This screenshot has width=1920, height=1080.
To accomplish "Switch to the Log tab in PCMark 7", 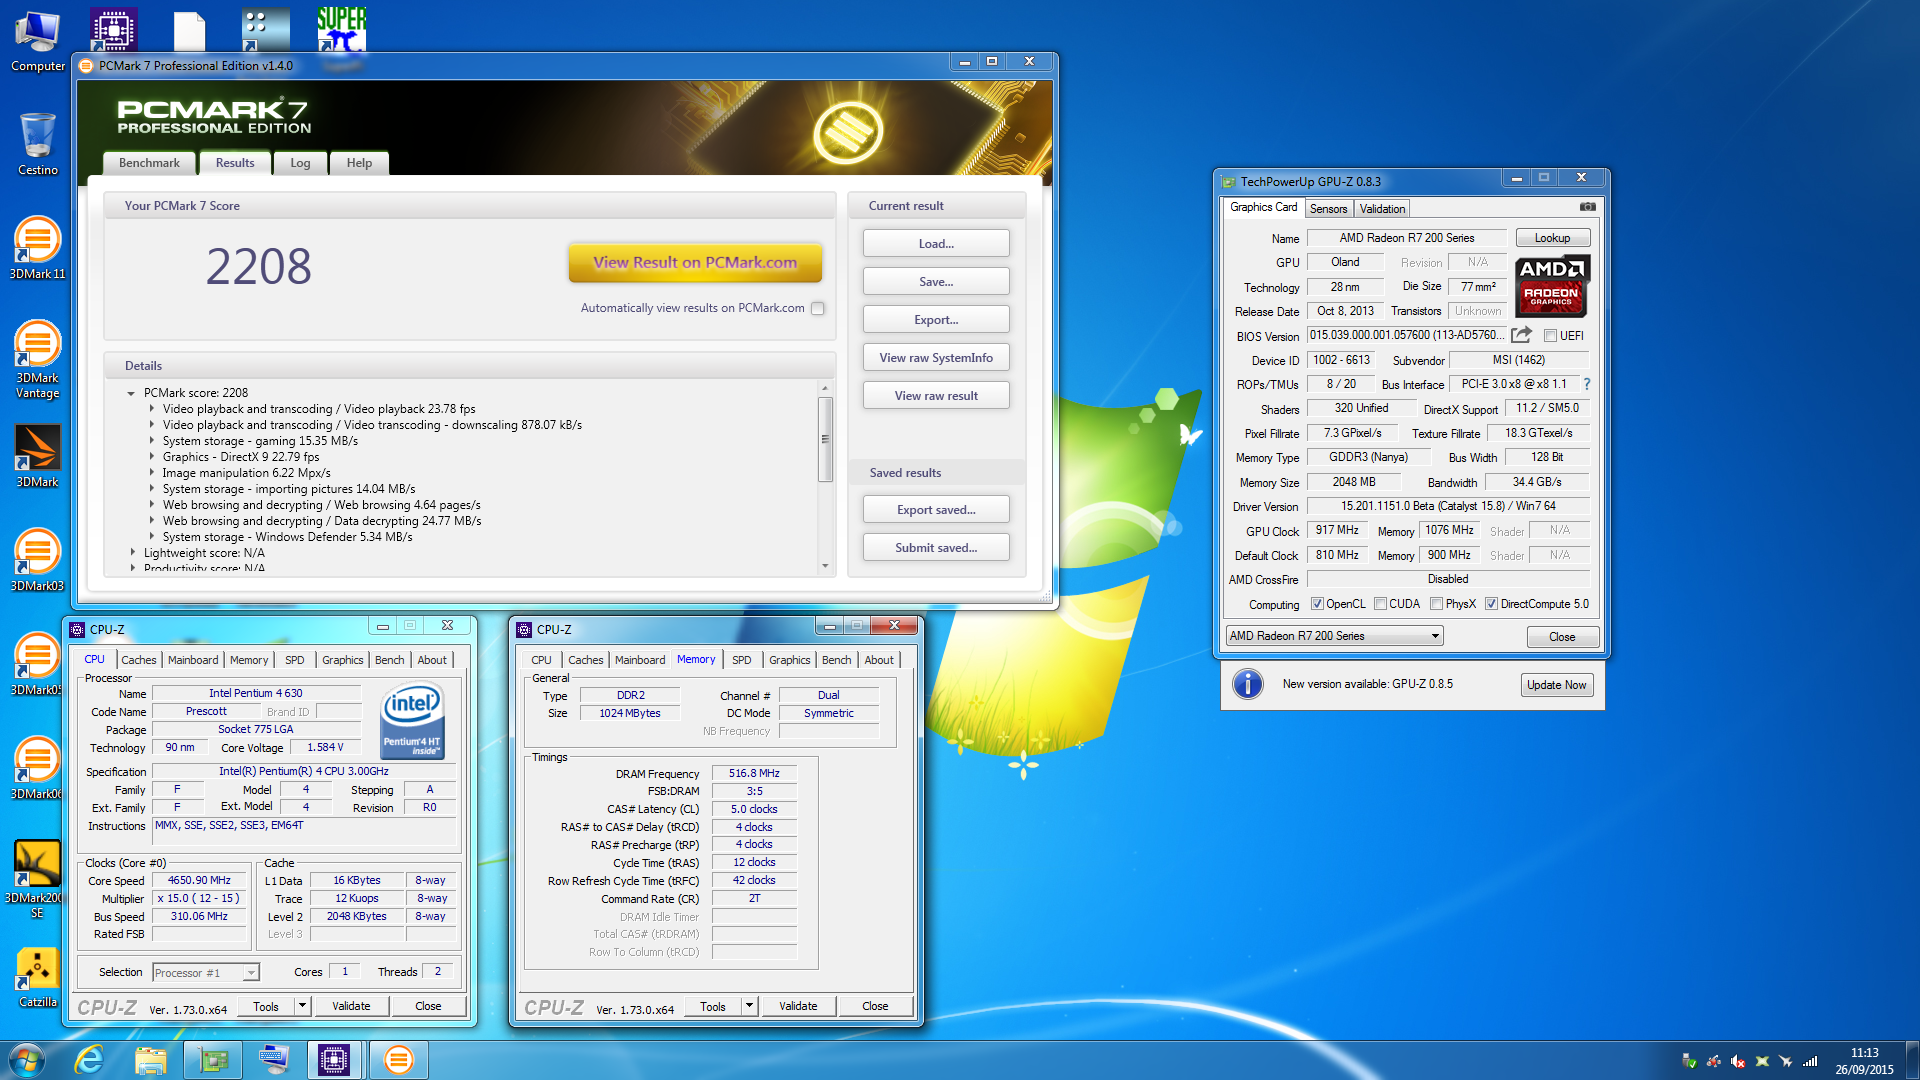I will point(300,163).
